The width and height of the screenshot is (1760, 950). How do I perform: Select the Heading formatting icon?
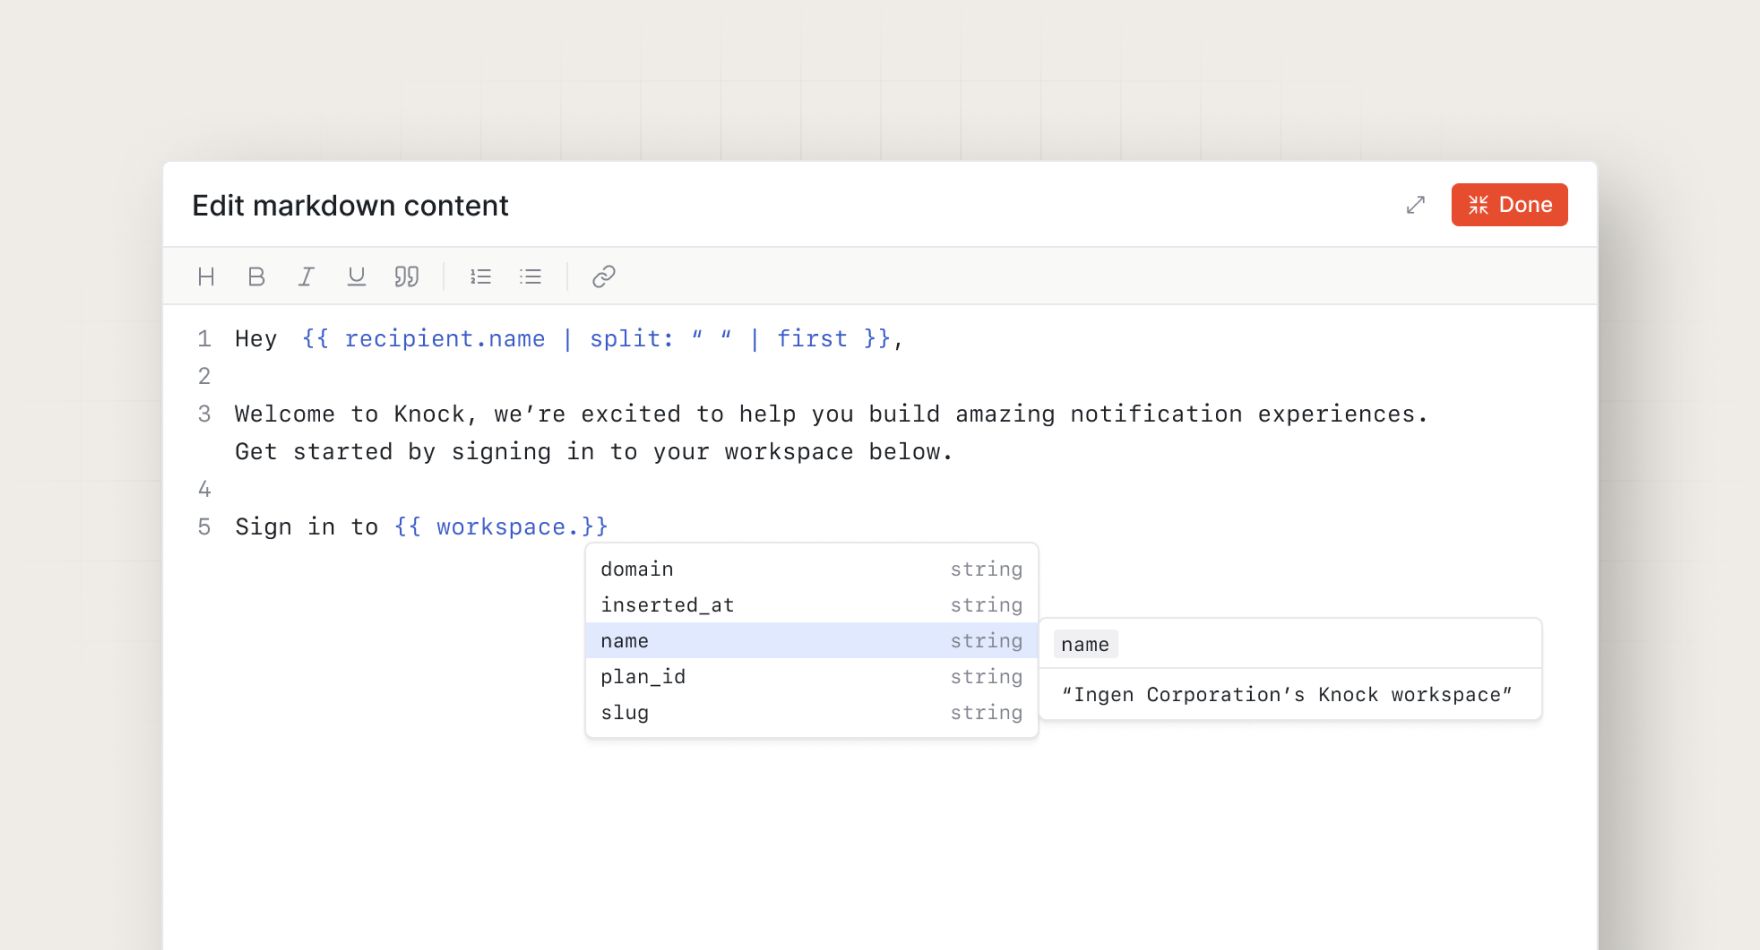click(207, 276)
